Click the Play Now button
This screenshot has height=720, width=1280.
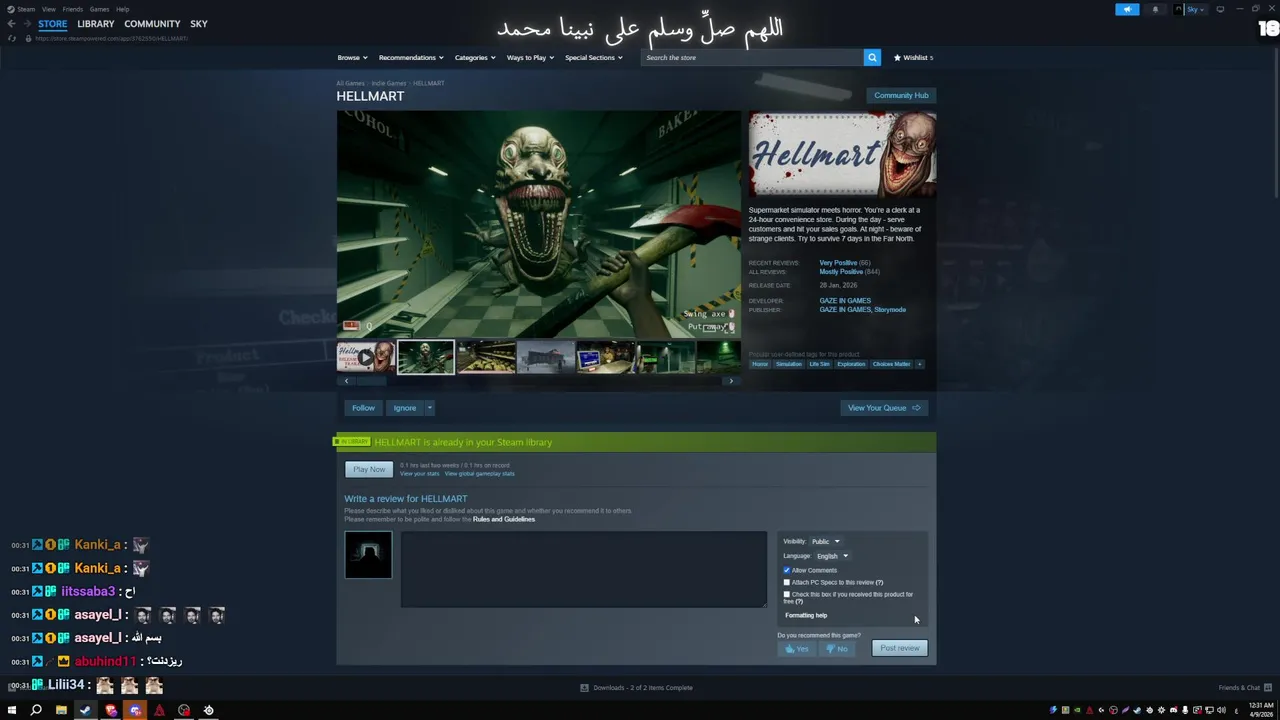click(x=369, y=470)
